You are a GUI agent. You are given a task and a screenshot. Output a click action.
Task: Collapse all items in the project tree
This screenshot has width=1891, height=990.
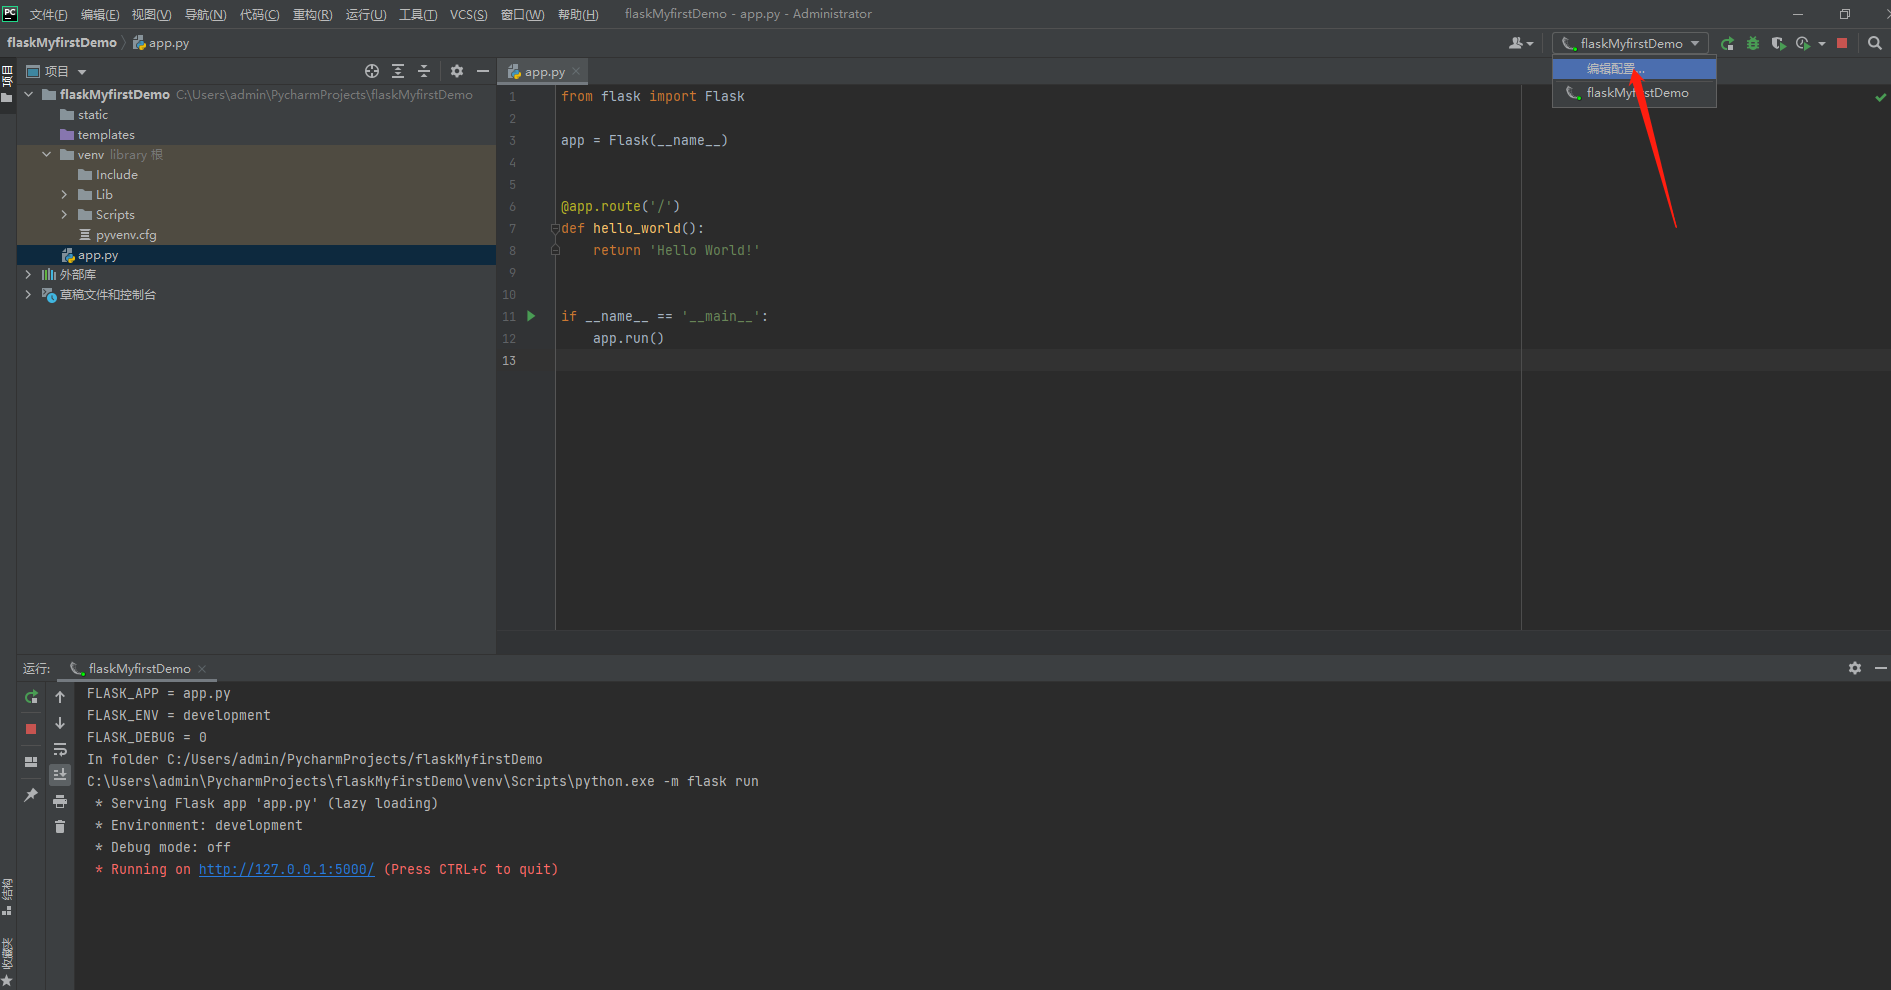coord(424,71)
